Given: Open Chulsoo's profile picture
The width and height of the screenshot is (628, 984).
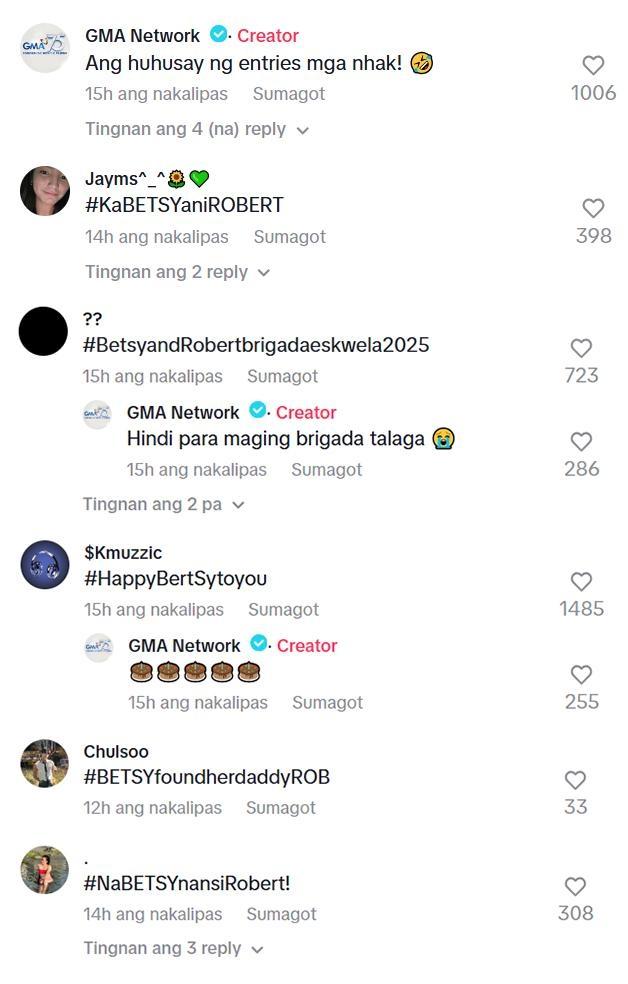Looking at the screenshot, I should click(45, 764).
